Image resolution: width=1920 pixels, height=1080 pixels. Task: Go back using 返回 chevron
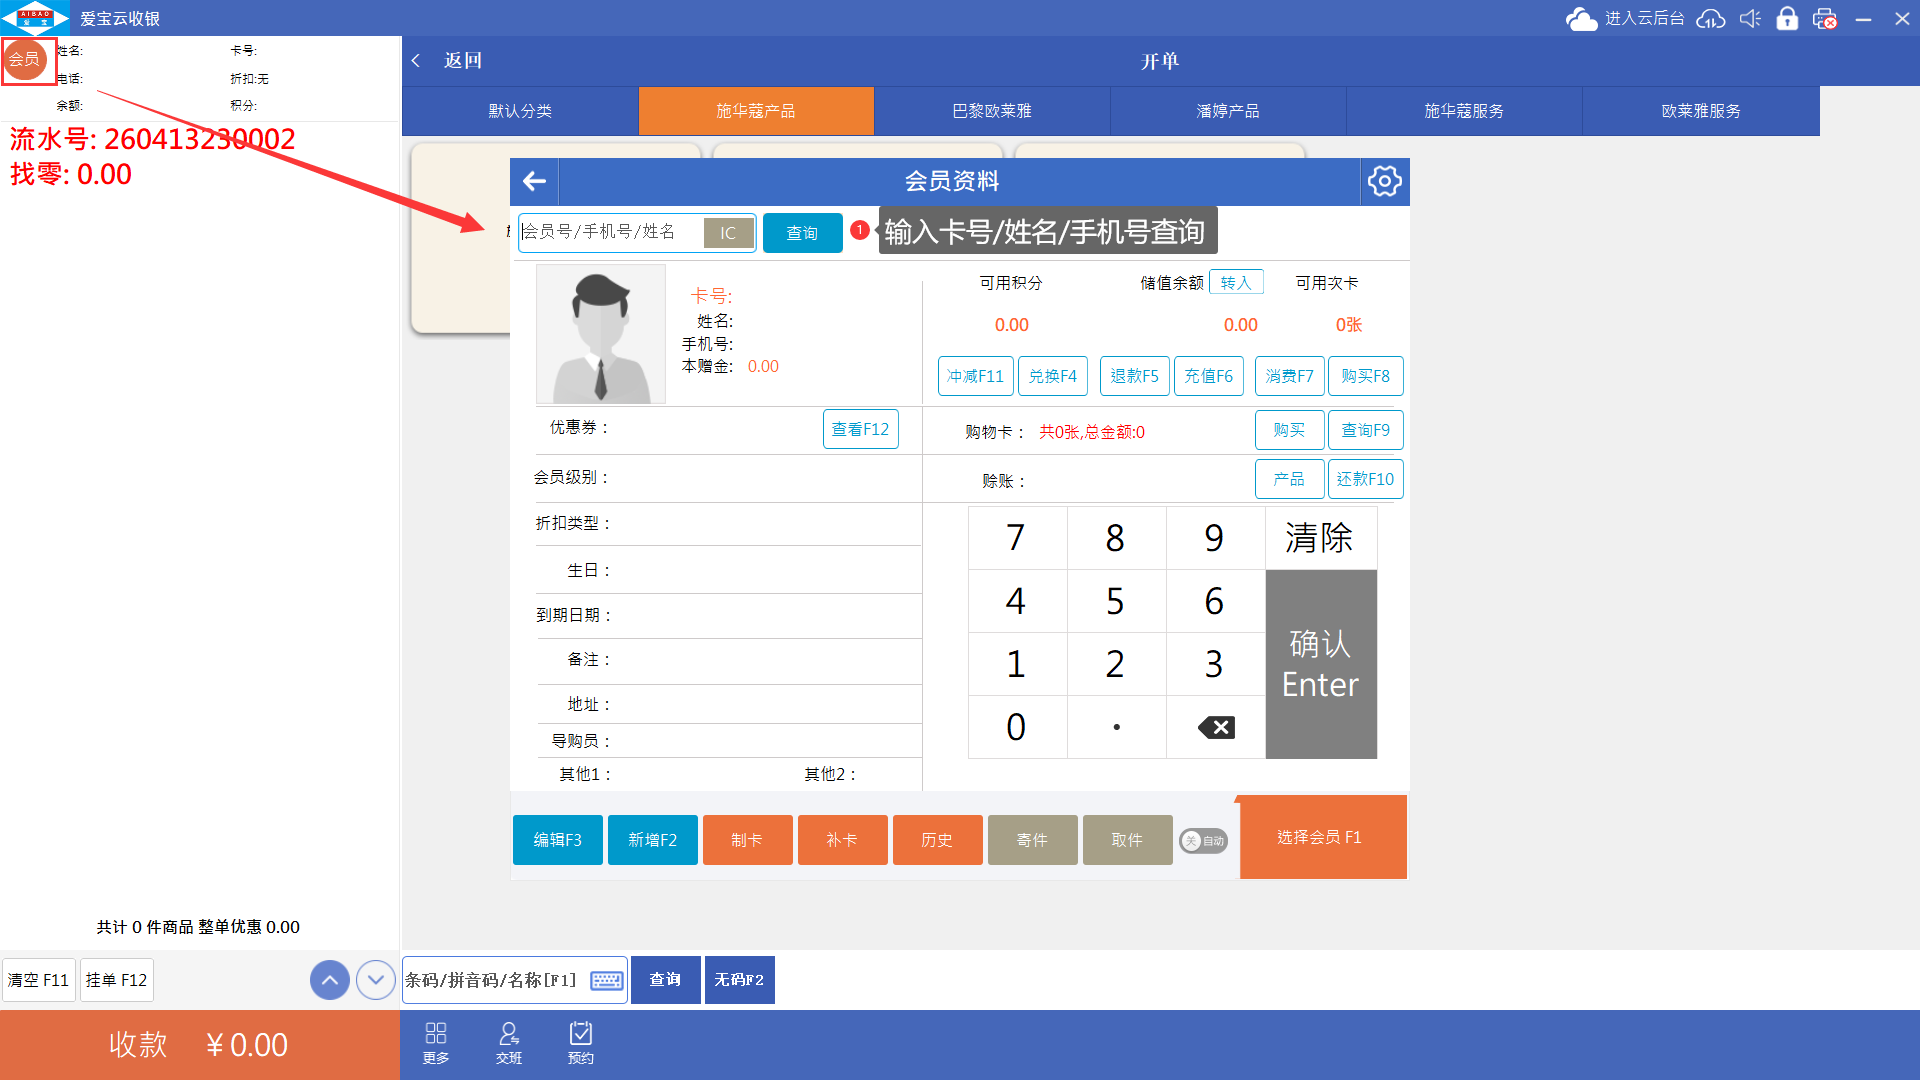click(416, 61)
